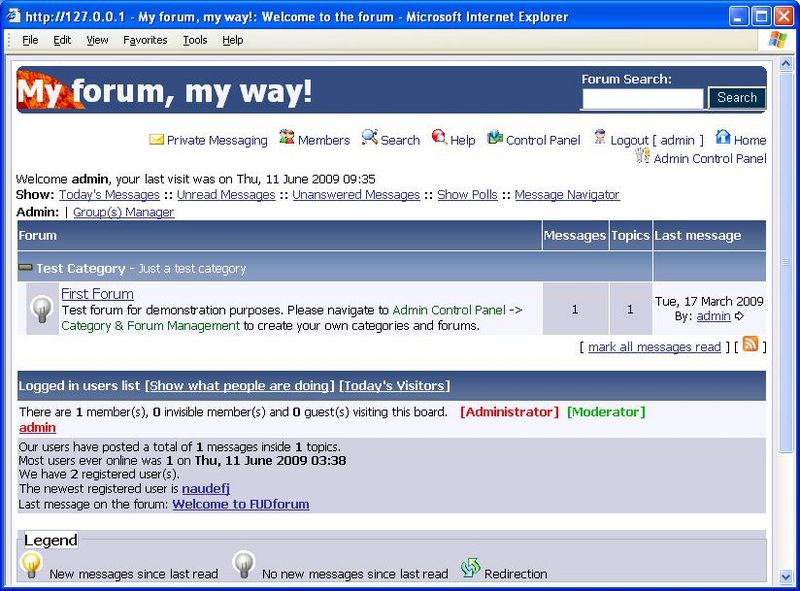The height and width of the screenshot is (591, 800).
Task: Click the Logout user icon
Action: [600, 137]
